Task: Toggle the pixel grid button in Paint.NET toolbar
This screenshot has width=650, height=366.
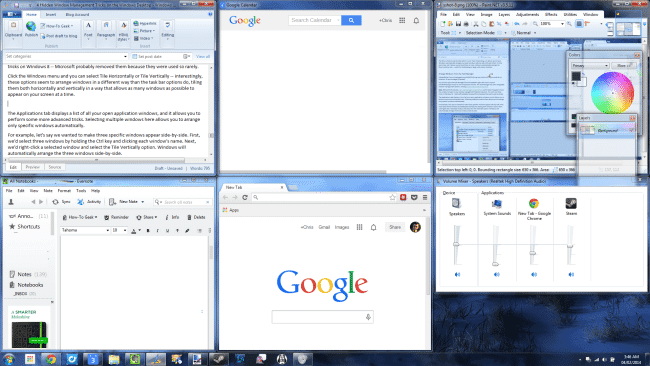Action: (580, 24)
